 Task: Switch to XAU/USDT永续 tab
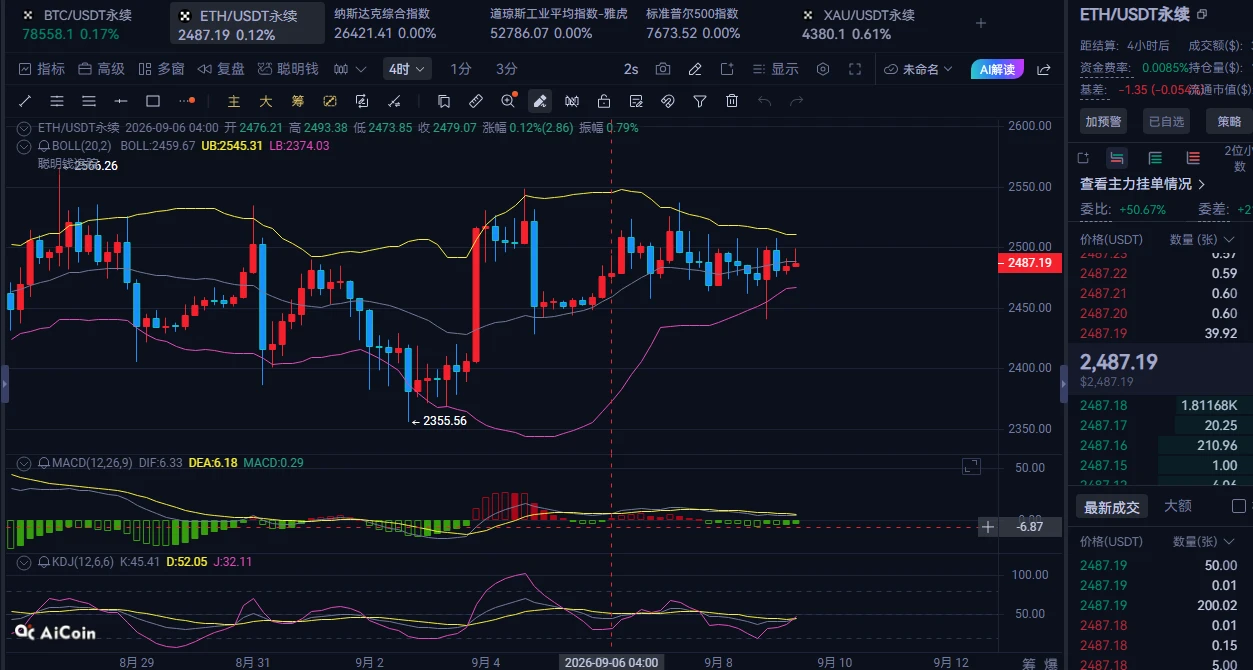[x=858, y=24]
